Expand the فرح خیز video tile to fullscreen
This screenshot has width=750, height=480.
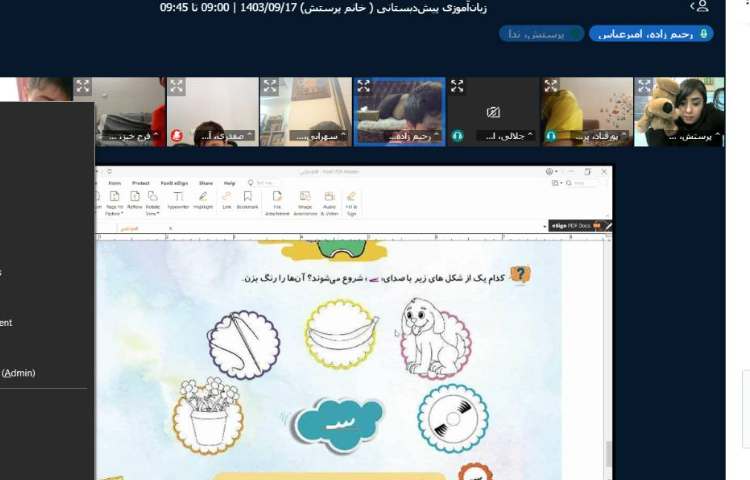tap(83, 87)
